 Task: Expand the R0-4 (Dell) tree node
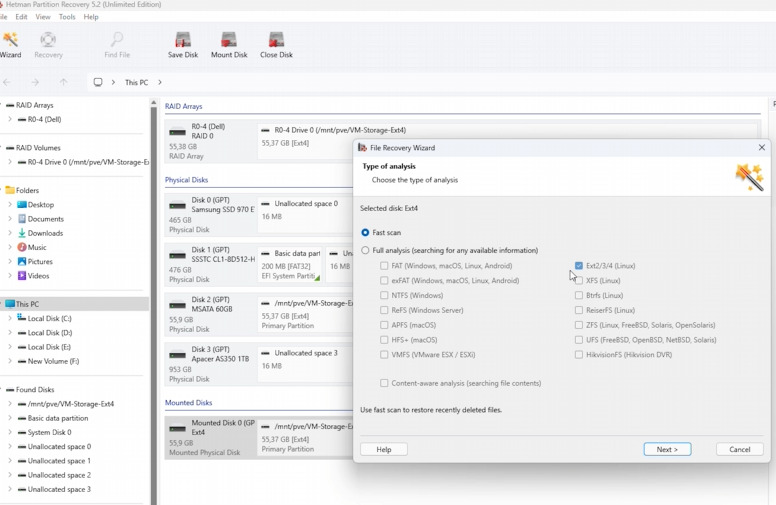pos(9,119)
